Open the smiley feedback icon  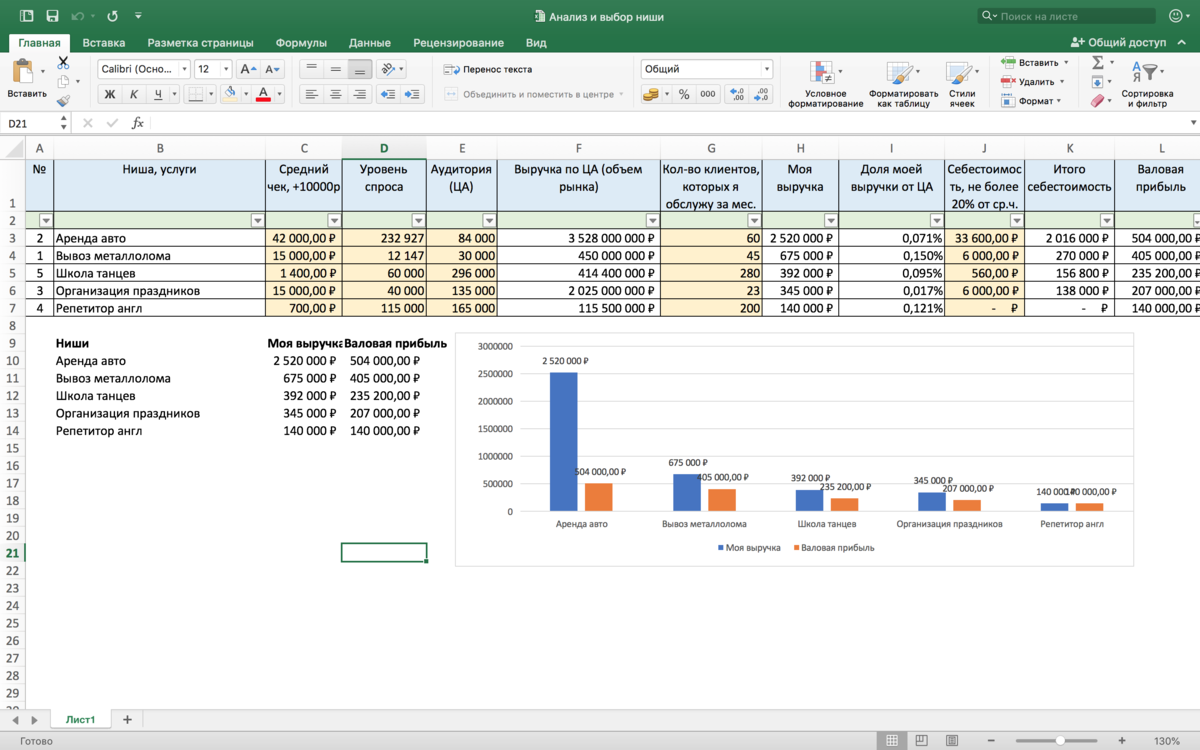point(1176,16)
